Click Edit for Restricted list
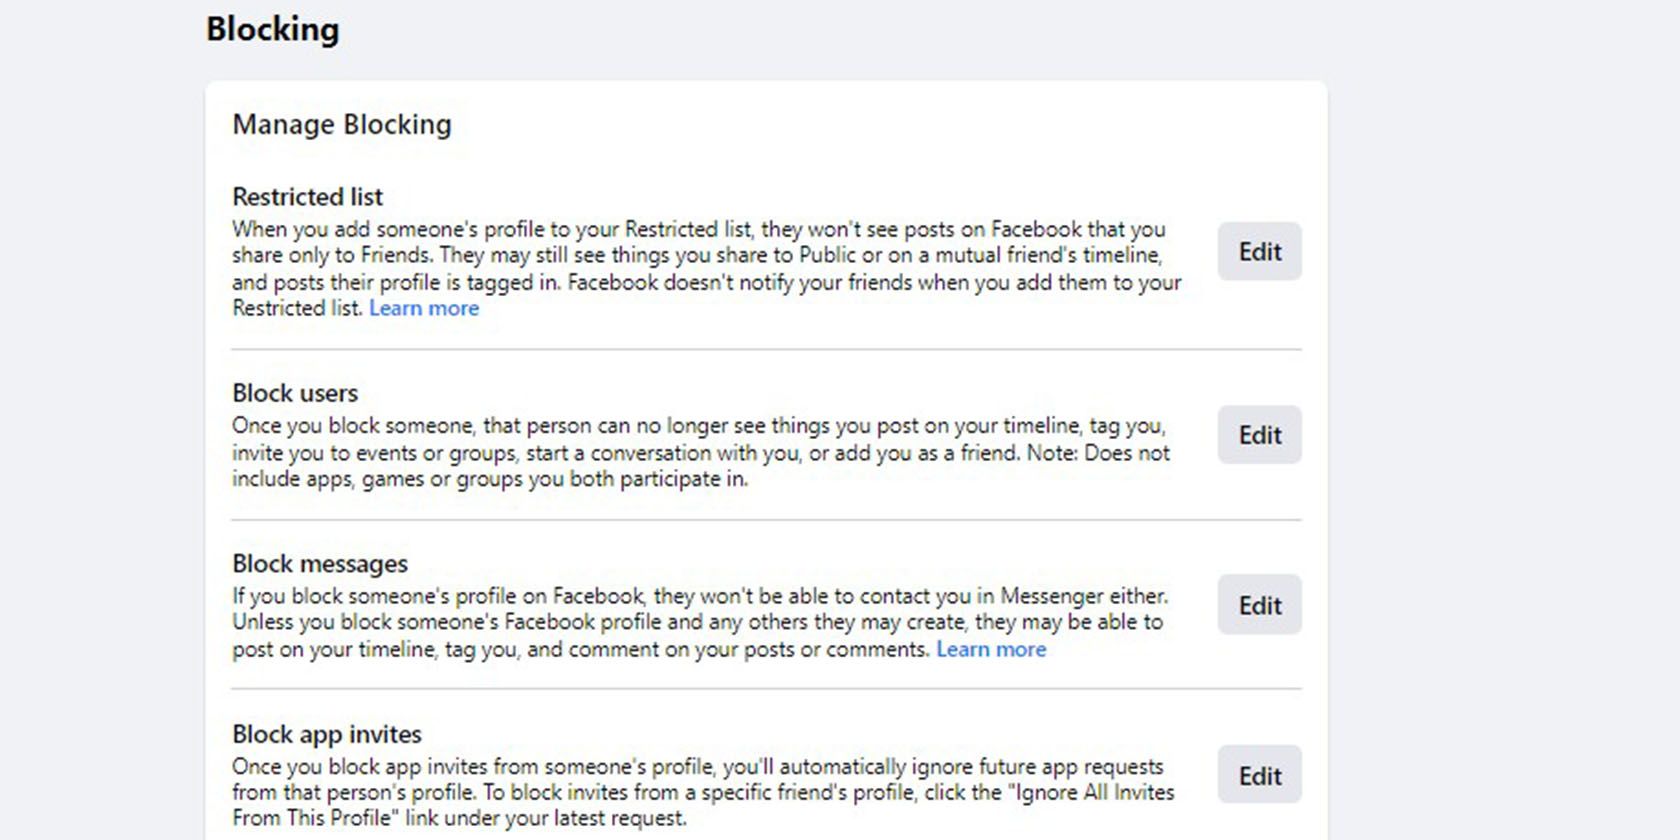The image size is (1680, 840). click(1259, 252)
